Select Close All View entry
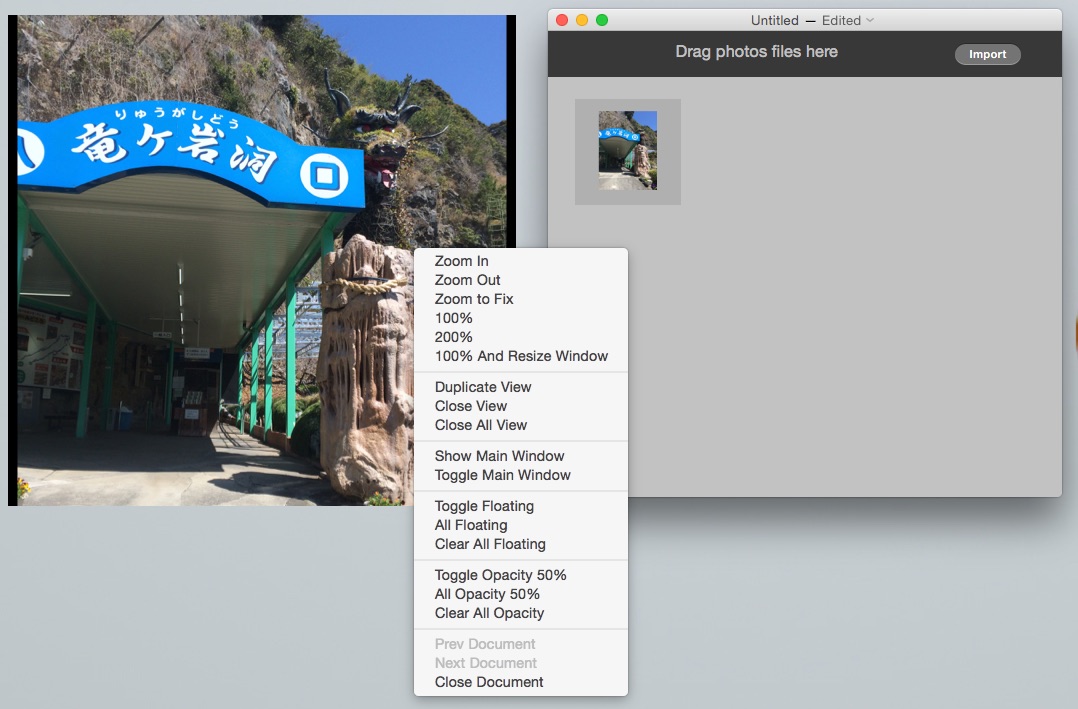 [520, 426]
